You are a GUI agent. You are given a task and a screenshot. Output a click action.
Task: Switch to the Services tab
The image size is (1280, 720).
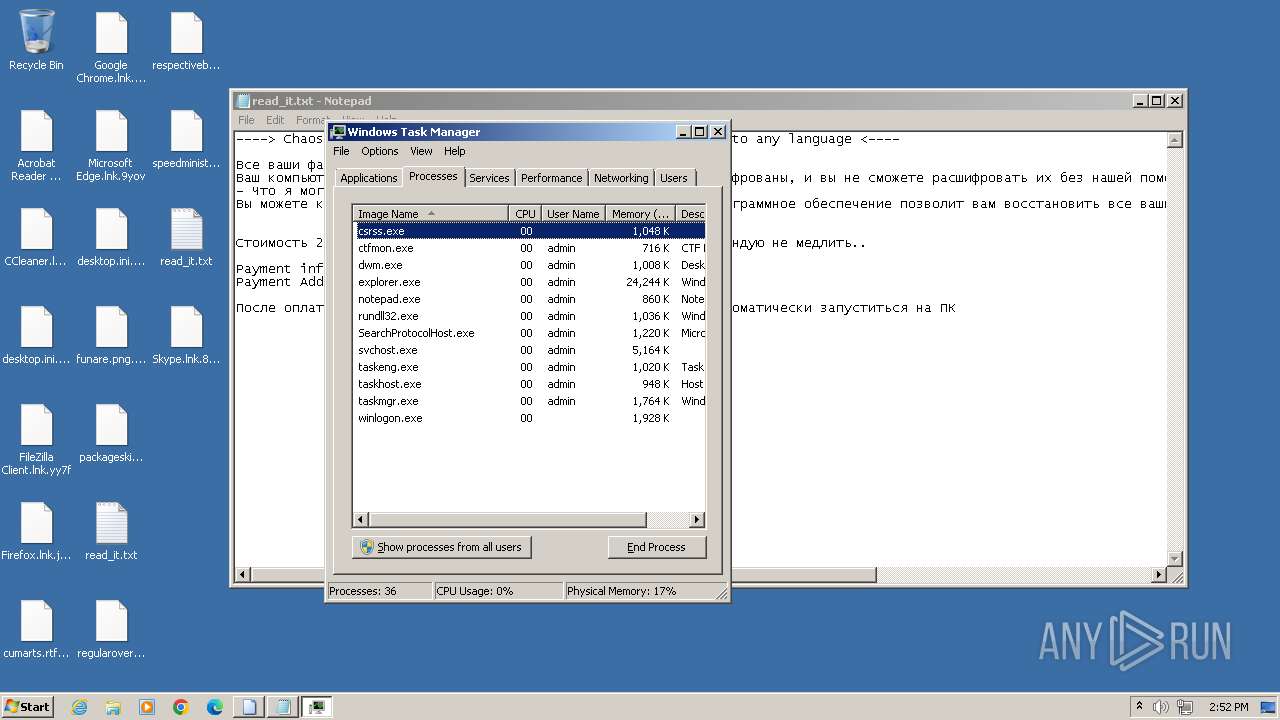pyautogui.click(x=489, y=178)
